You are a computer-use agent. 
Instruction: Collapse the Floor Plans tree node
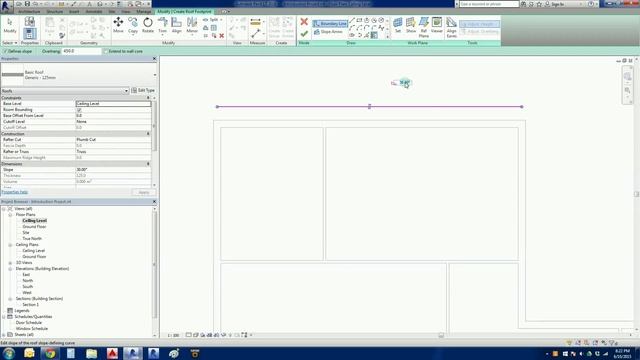pos(10,215)
